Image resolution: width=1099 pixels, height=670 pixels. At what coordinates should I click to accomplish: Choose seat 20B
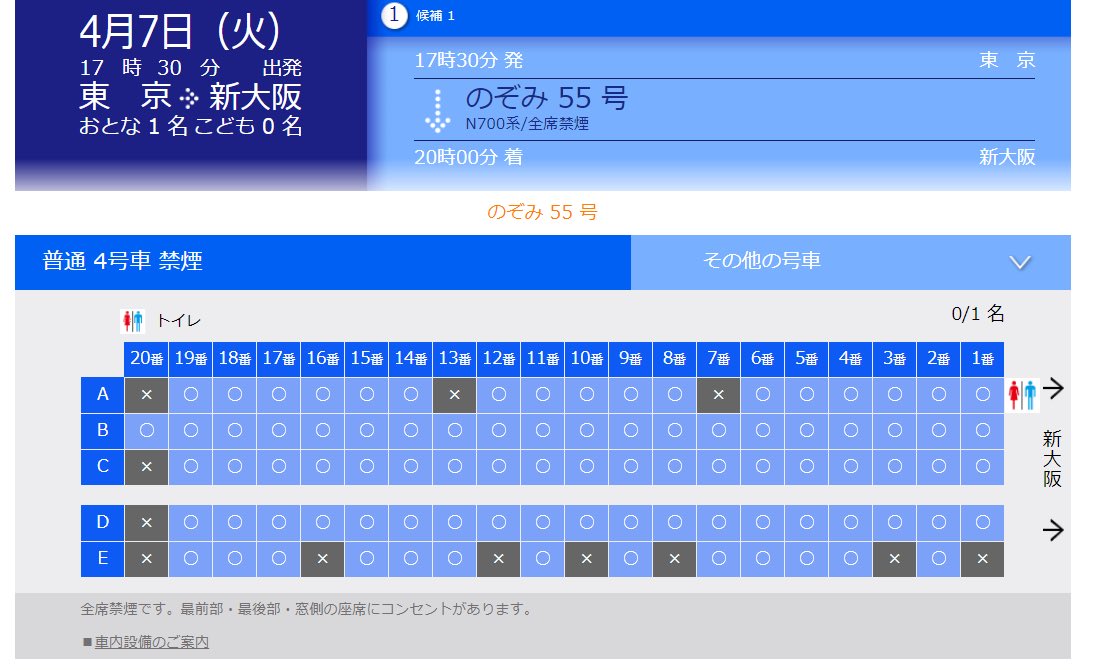point(146,430)
